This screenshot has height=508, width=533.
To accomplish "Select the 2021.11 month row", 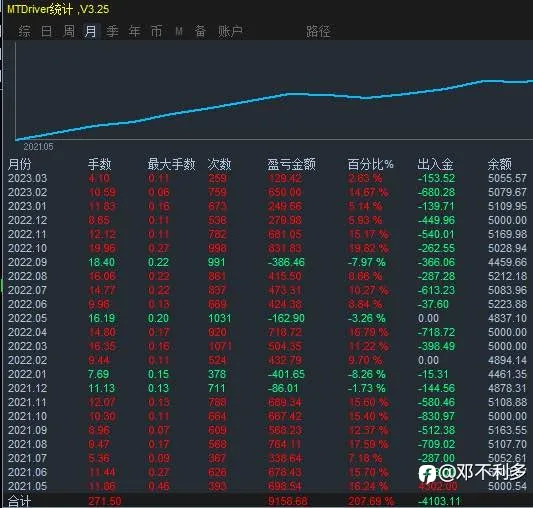I will click(x=267, y=402).
